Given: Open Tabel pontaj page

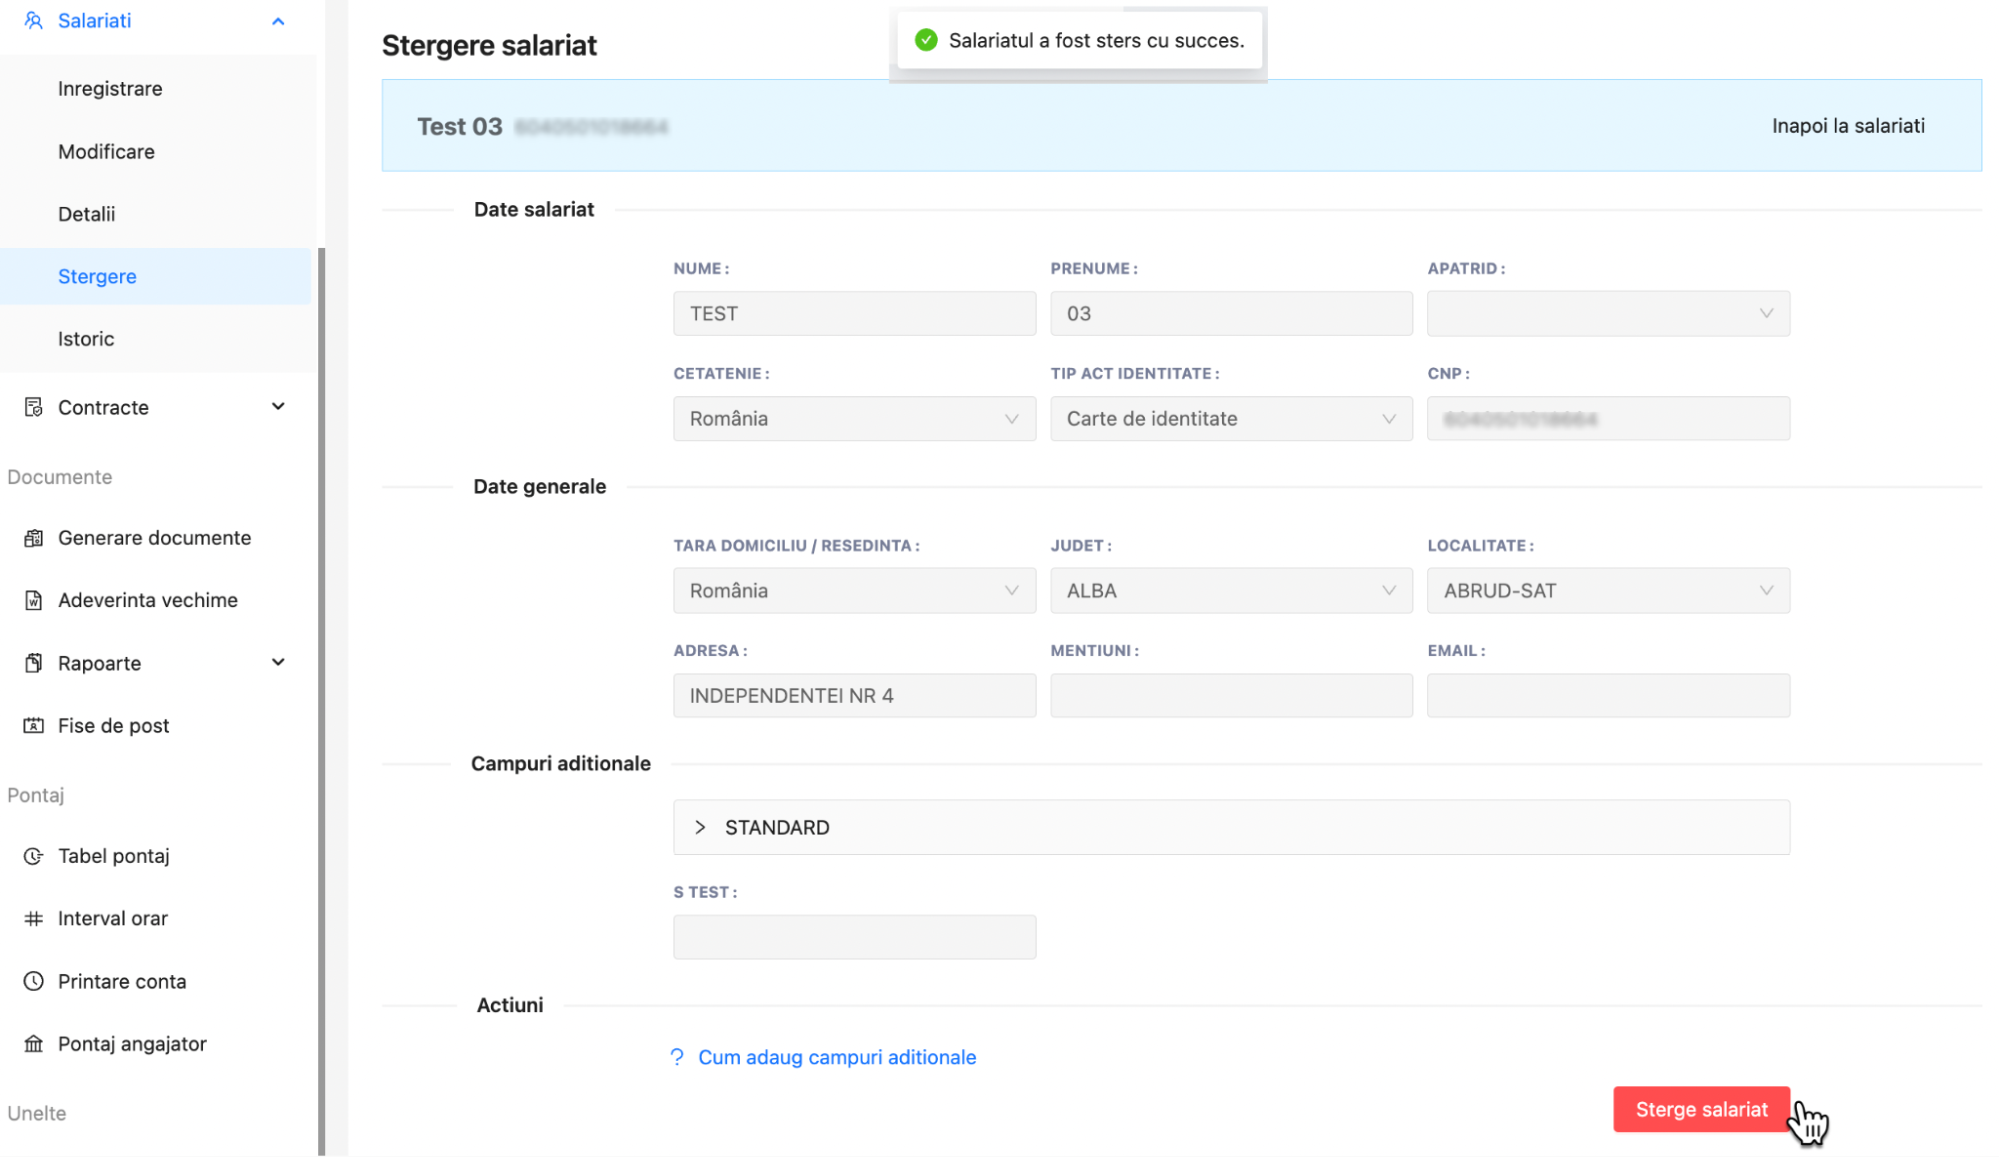Looking at the screenshot, I should (x=113, y=856).
